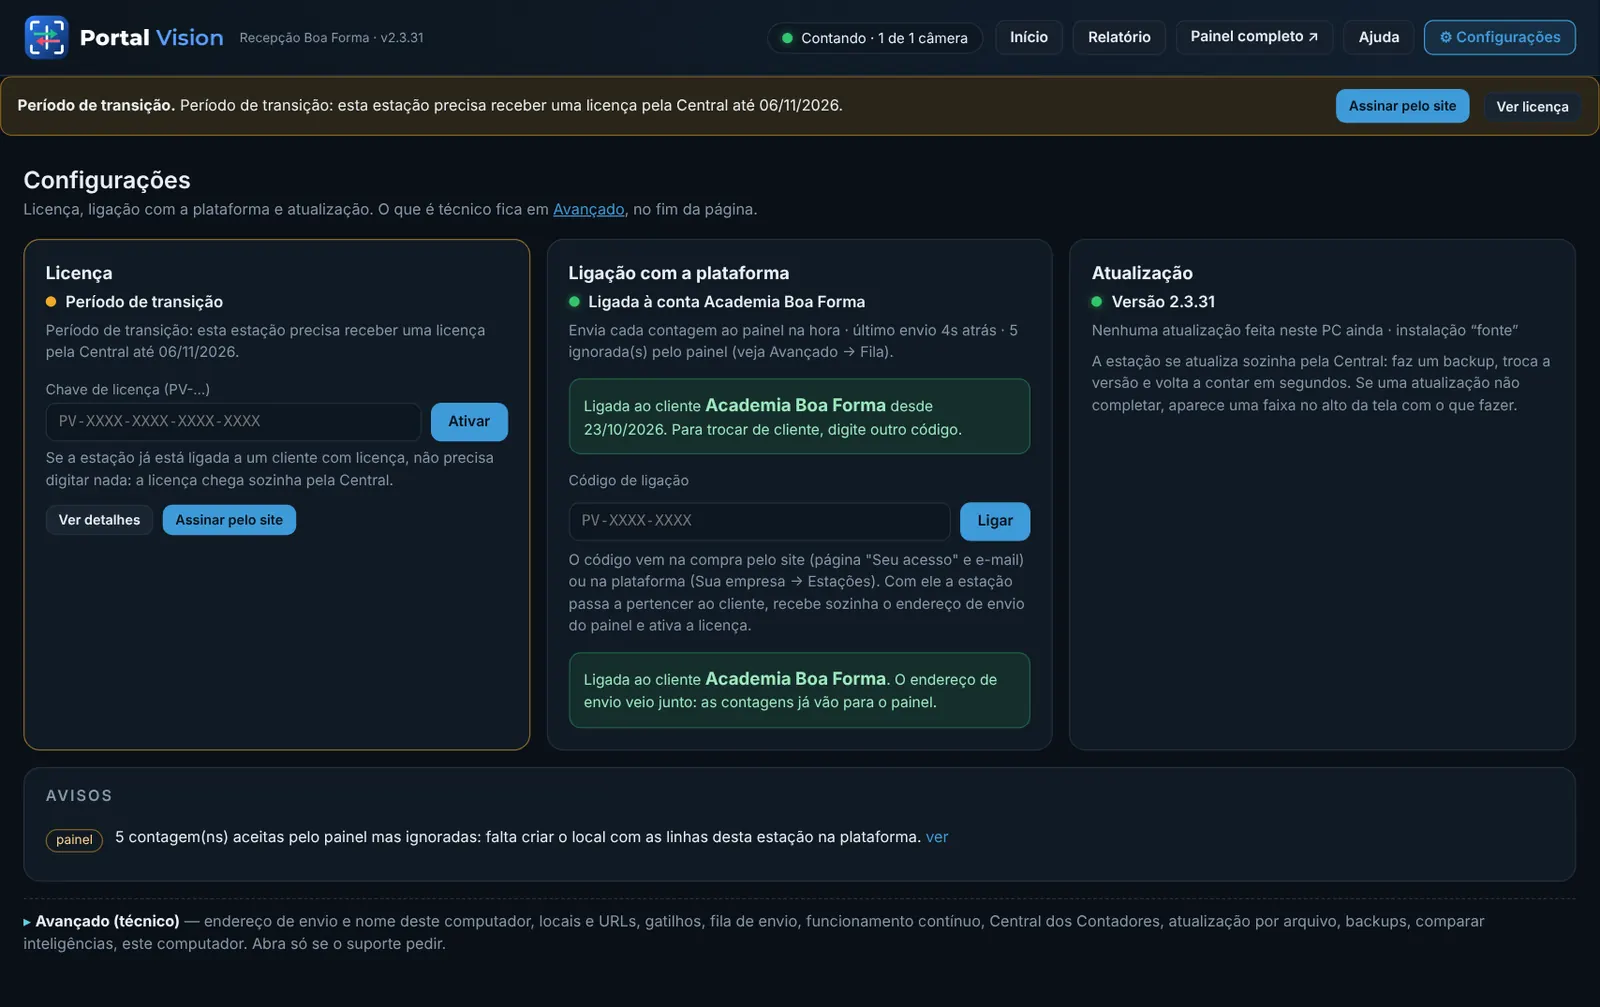
Task: Click the green counting status dot
Action: click(787, 38)
